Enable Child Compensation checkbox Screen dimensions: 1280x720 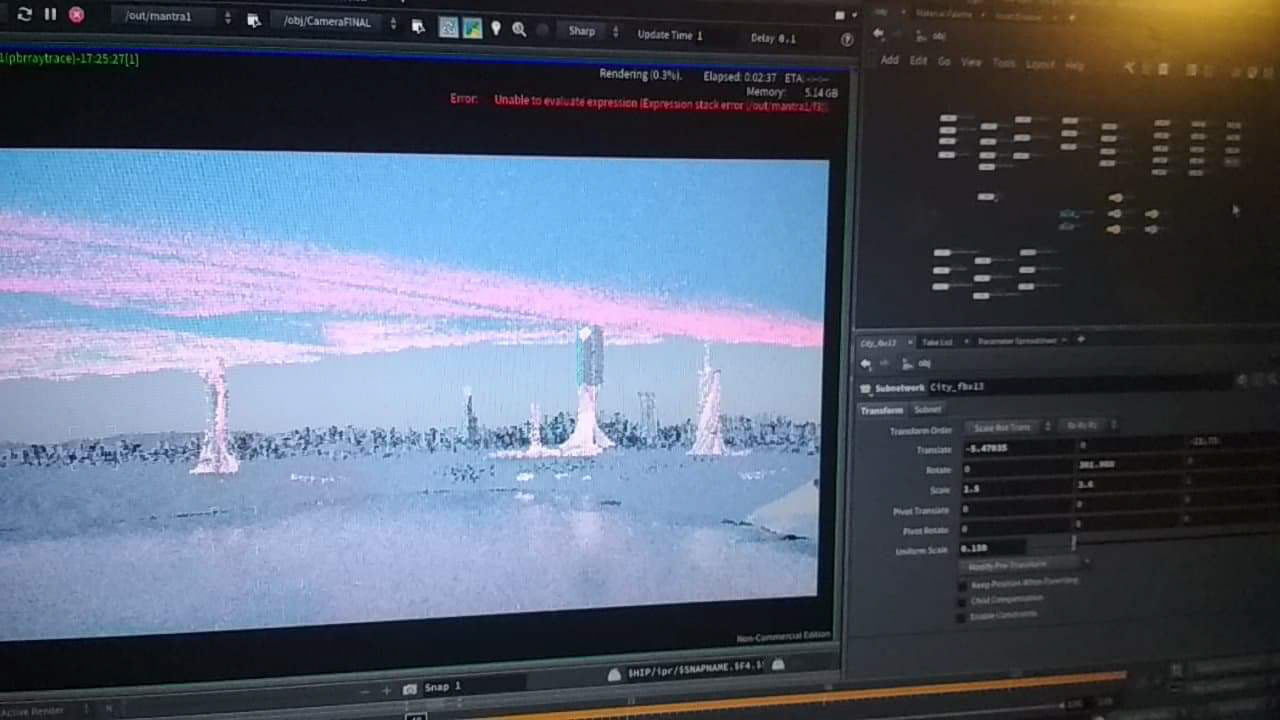963,603
